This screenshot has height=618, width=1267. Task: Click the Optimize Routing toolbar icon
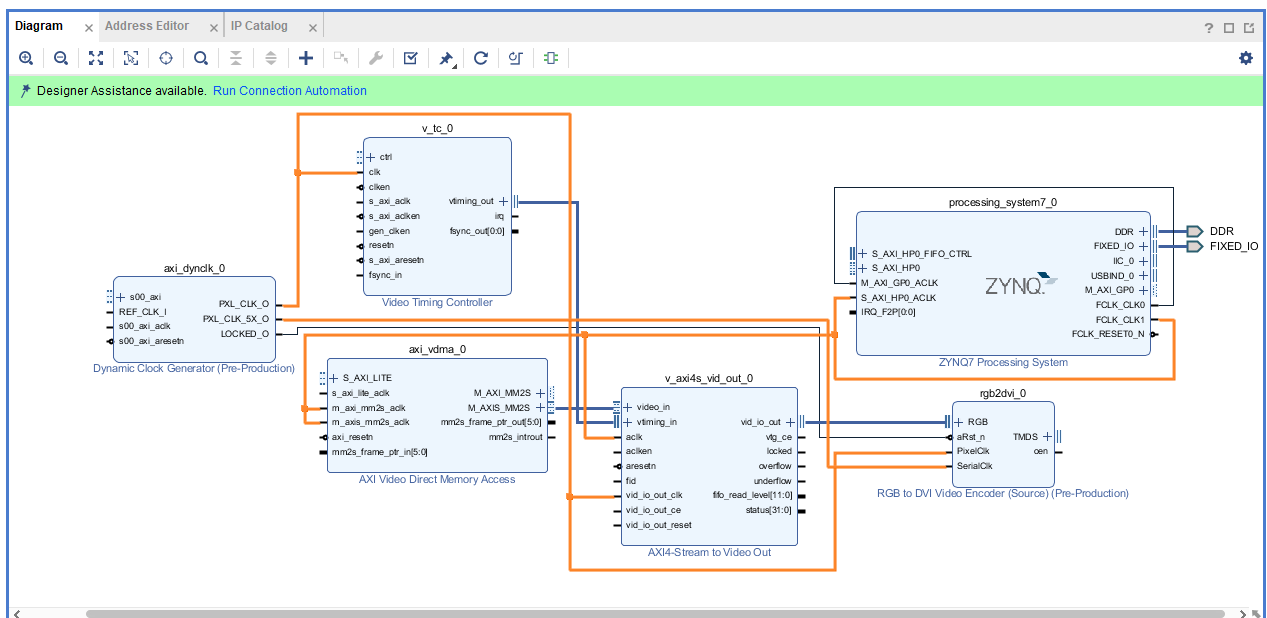point(516,58)
